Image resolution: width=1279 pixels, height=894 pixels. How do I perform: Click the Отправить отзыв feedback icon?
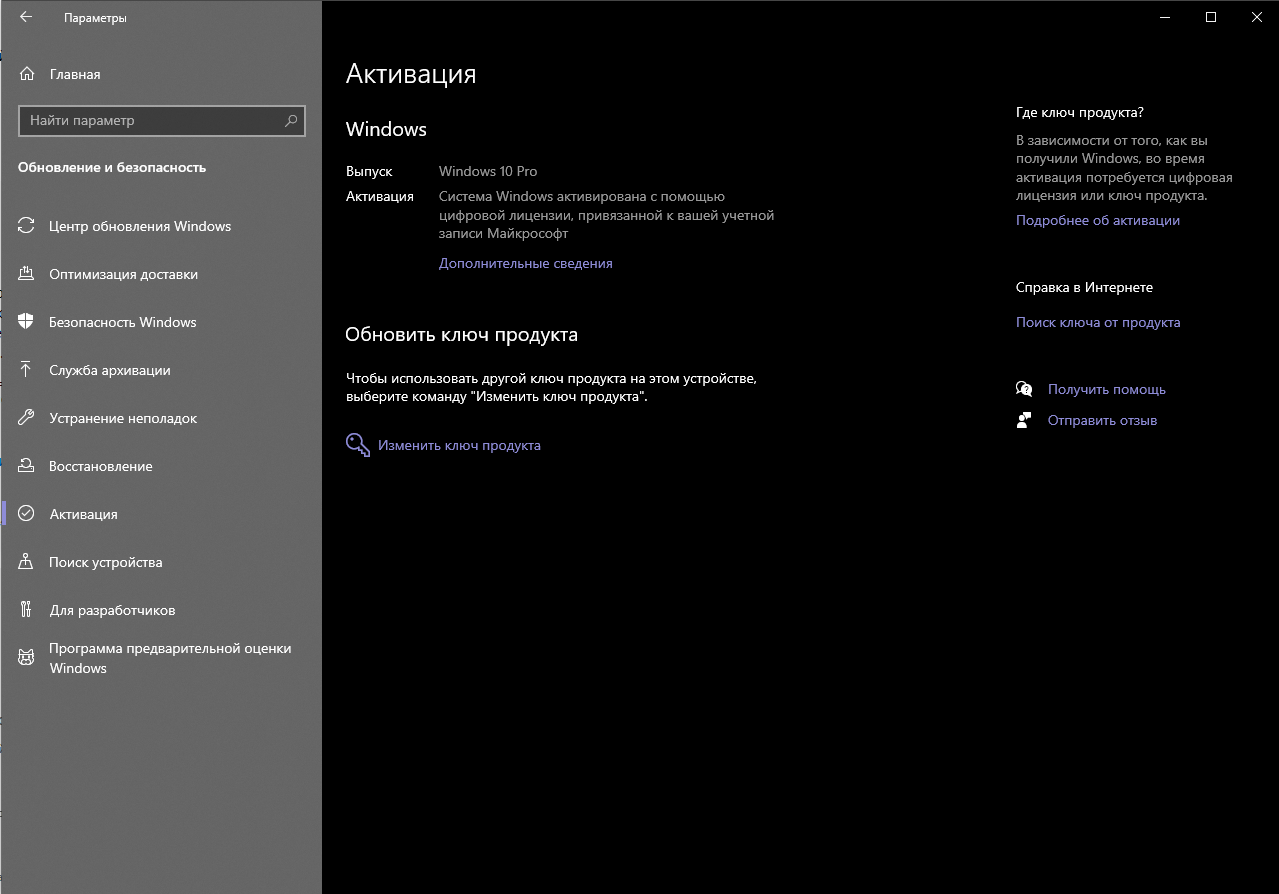point(1024,420)
